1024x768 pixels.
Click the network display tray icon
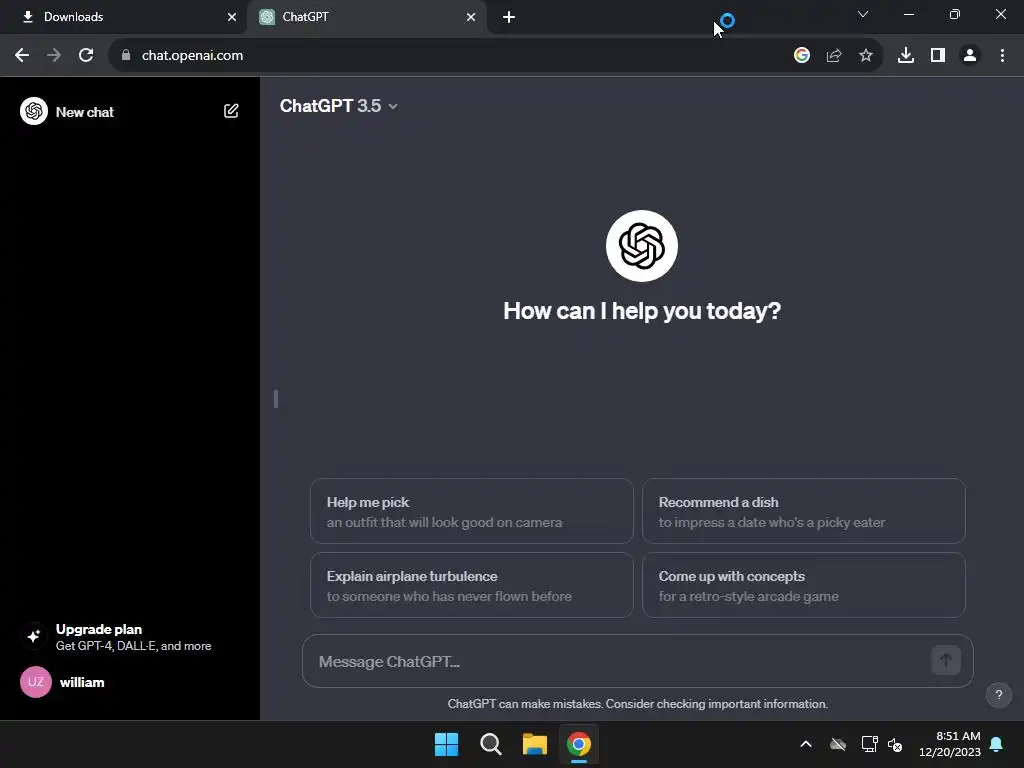click(x=869, y=744)
